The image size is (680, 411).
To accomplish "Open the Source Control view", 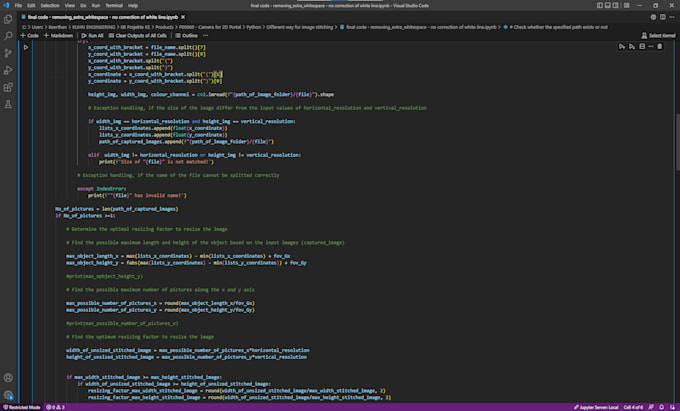I will click(x=8, y=53).
